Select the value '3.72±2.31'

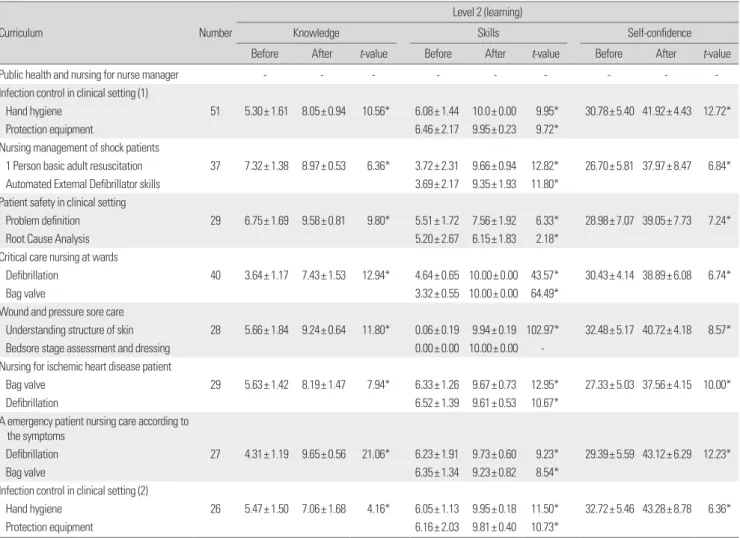pos(437,166)
